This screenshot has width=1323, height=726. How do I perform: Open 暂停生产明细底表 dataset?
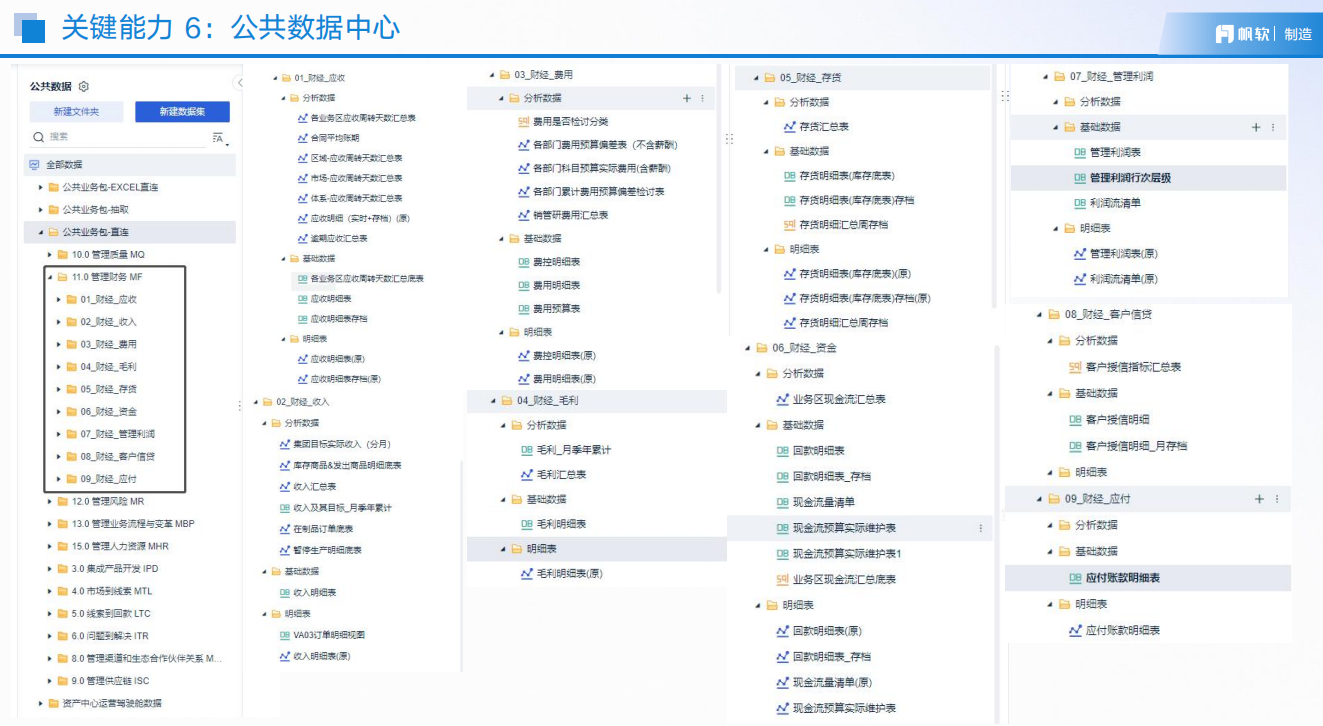click(x=327, y=550)
